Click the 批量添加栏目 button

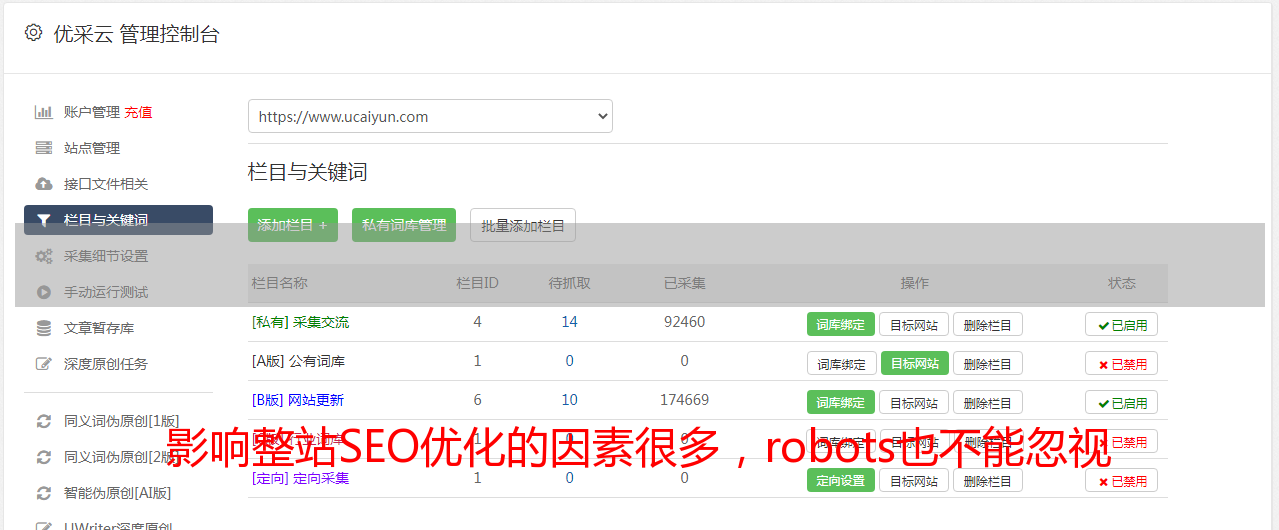523,225
